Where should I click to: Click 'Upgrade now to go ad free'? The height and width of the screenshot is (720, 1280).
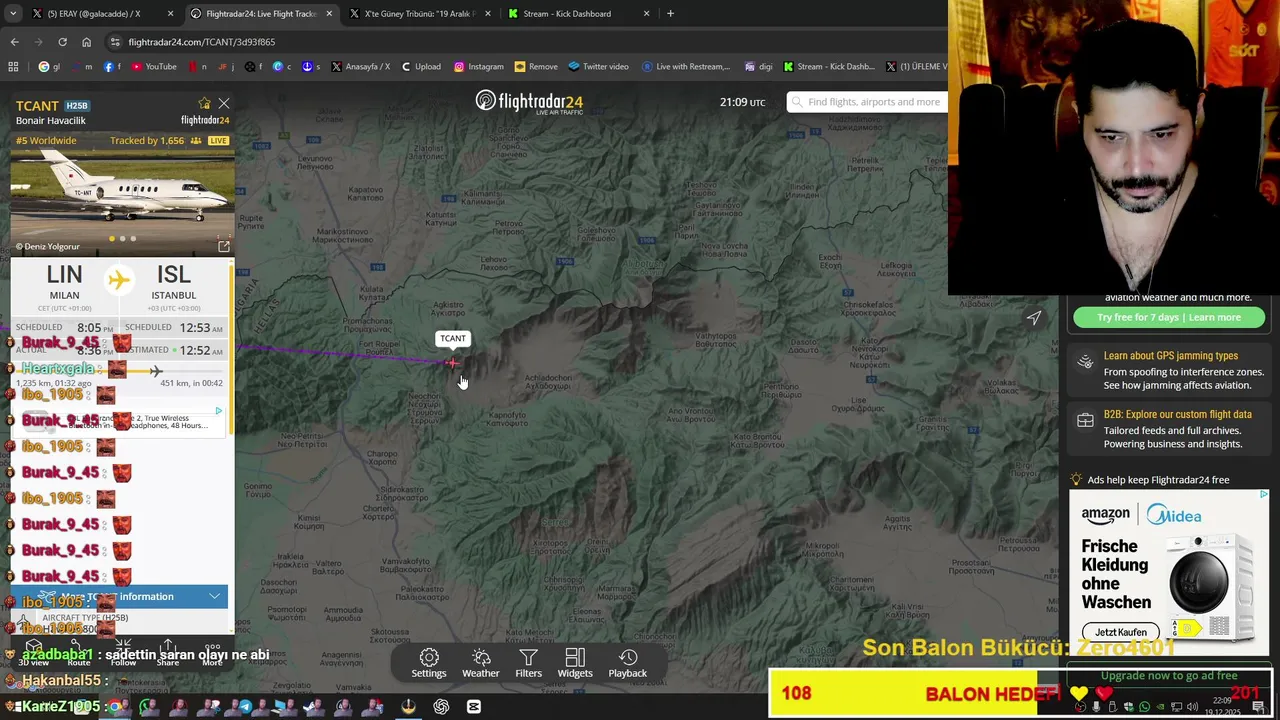click(1169, 676)
